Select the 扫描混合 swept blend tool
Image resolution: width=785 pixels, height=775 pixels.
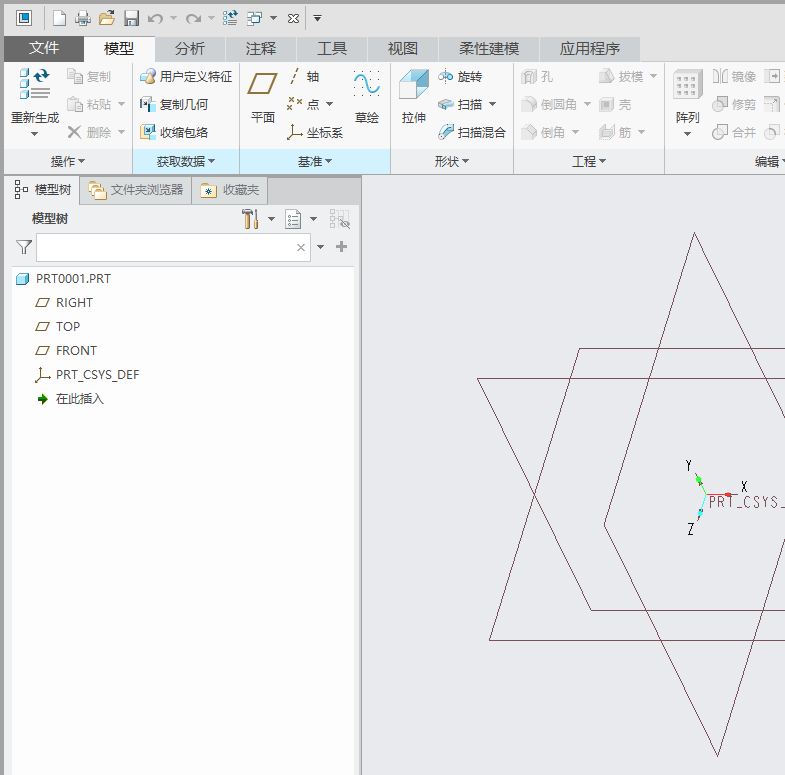point(472,132)
